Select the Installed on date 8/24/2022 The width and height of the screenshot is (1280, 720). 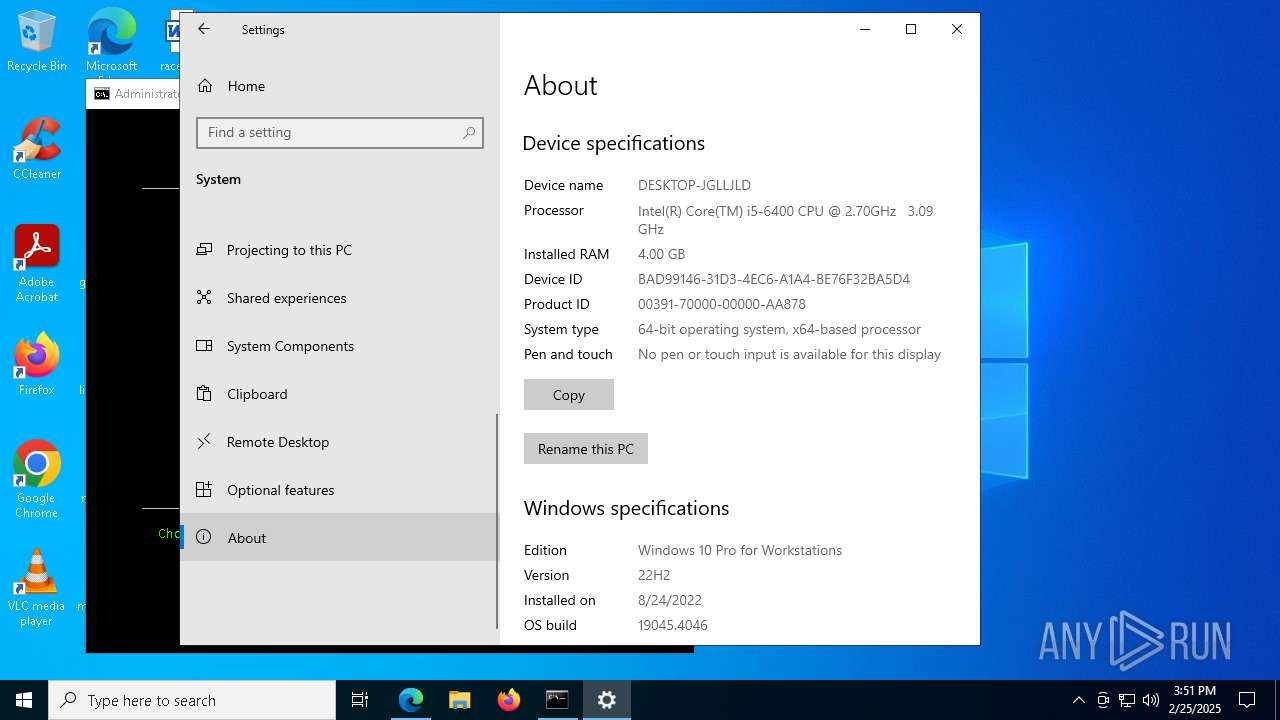coord(670,600)
